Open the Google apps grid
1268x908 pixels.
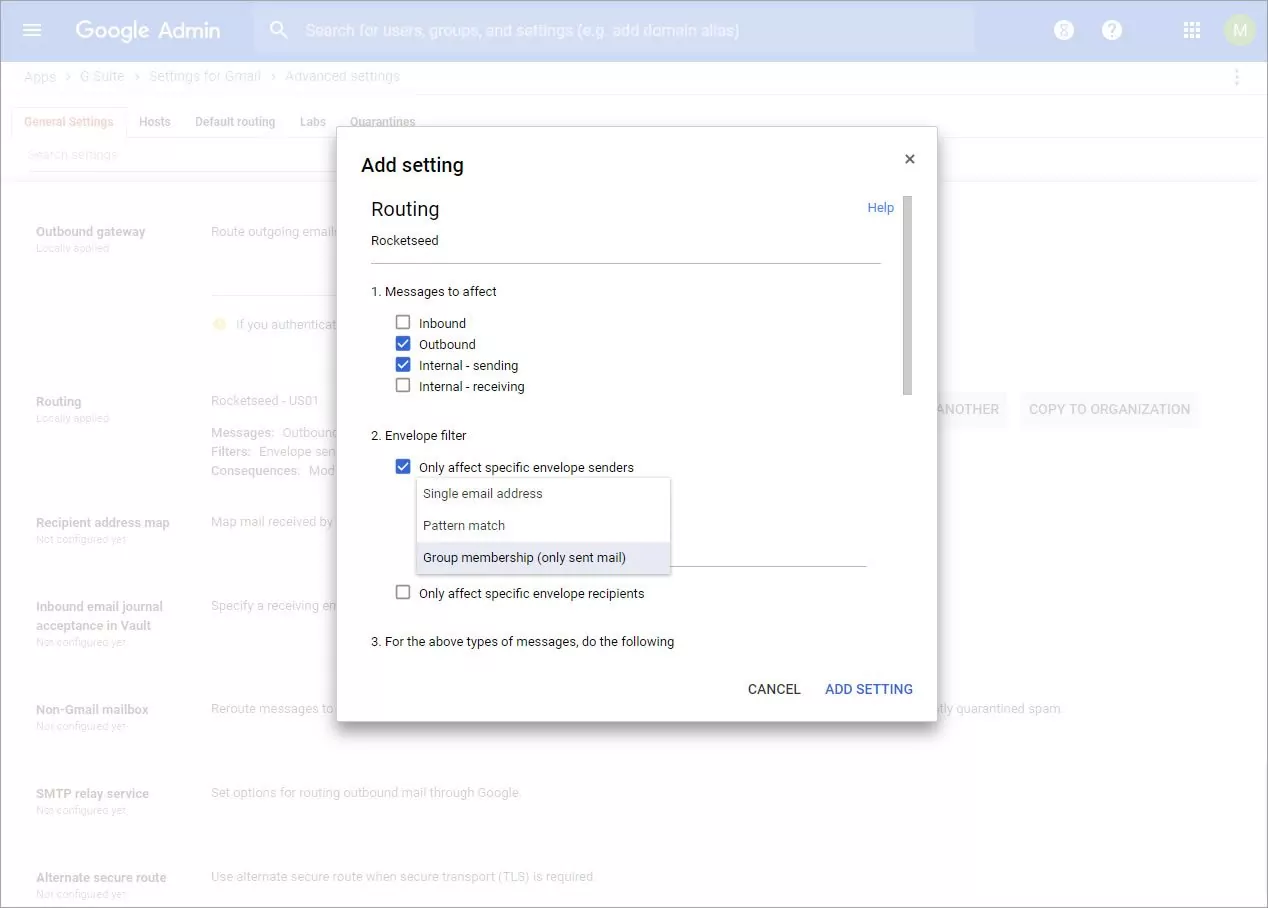point(1191,30)
